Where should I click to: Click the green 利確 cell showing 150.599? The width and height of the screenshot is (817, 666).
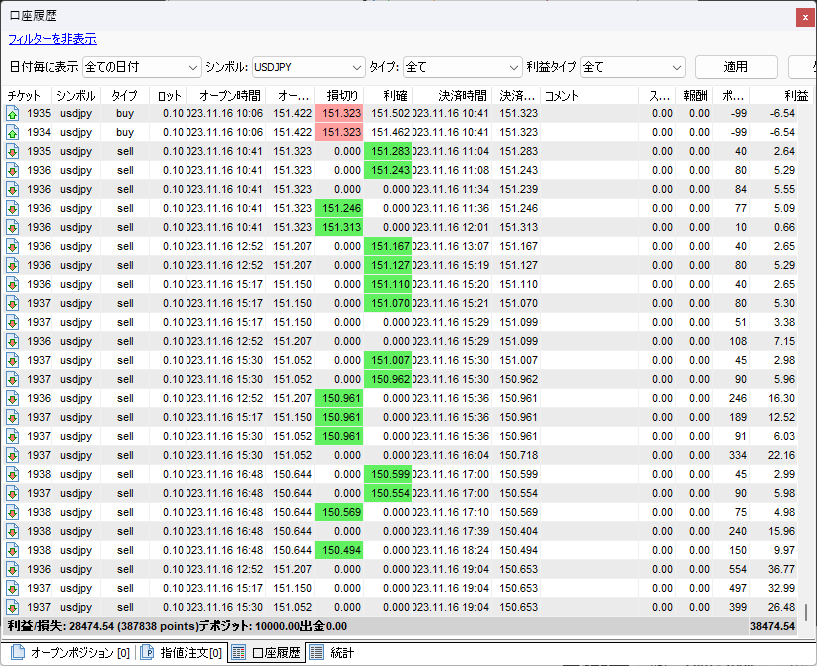[x=389, y=474]
